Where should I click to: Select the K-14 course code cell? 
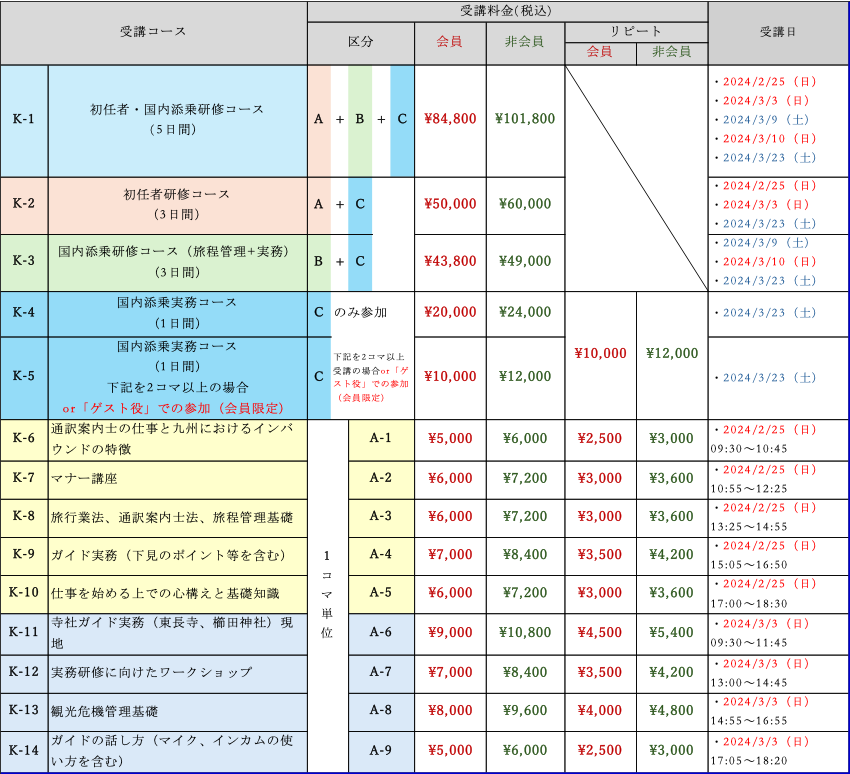pos(24,752)
